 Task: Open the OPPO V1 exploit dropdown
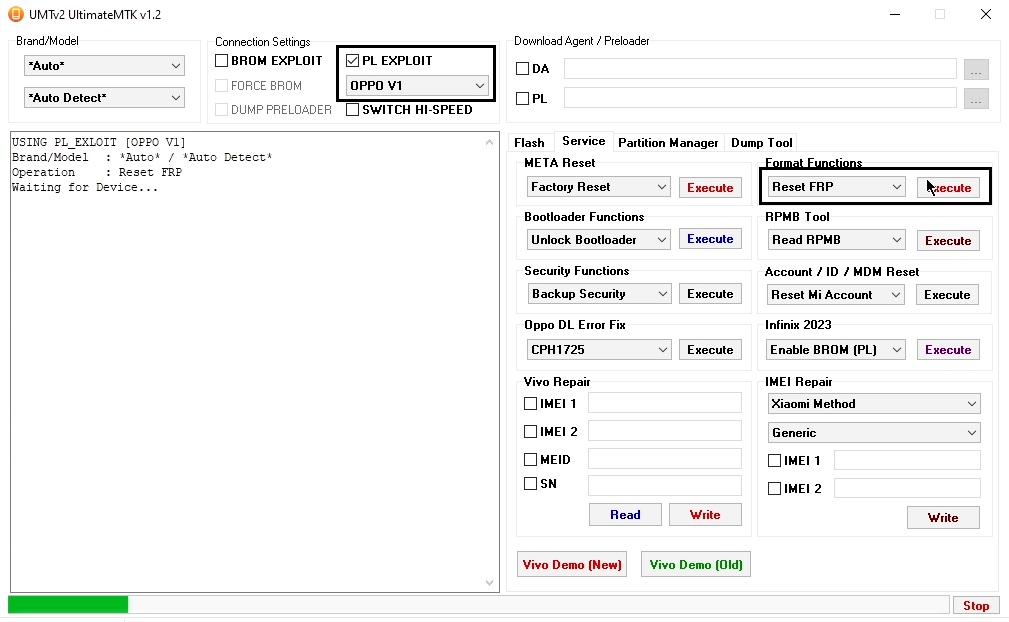pos(417,86)
